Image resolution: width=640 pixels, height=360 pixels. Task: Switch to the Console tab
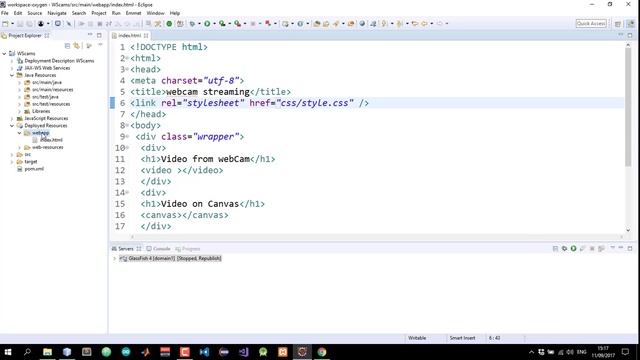click(x=158, y=249)
